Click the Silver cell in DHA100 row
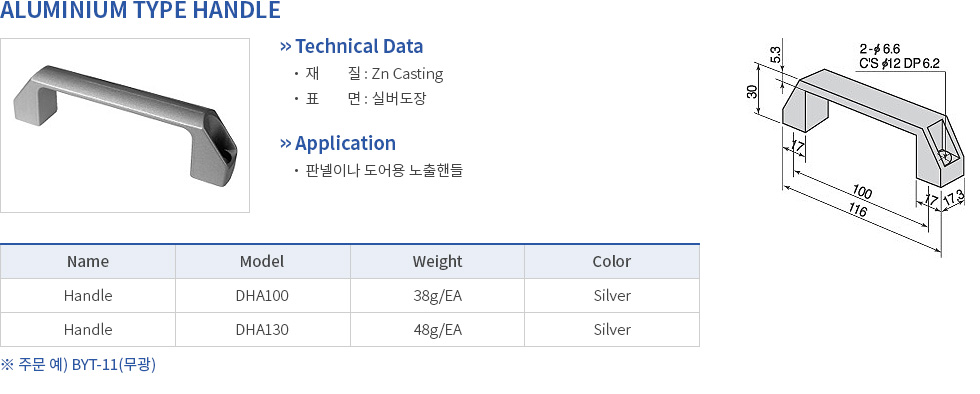Image resolution: width=980 pixels, height=394 pixels. click(612, 296)
